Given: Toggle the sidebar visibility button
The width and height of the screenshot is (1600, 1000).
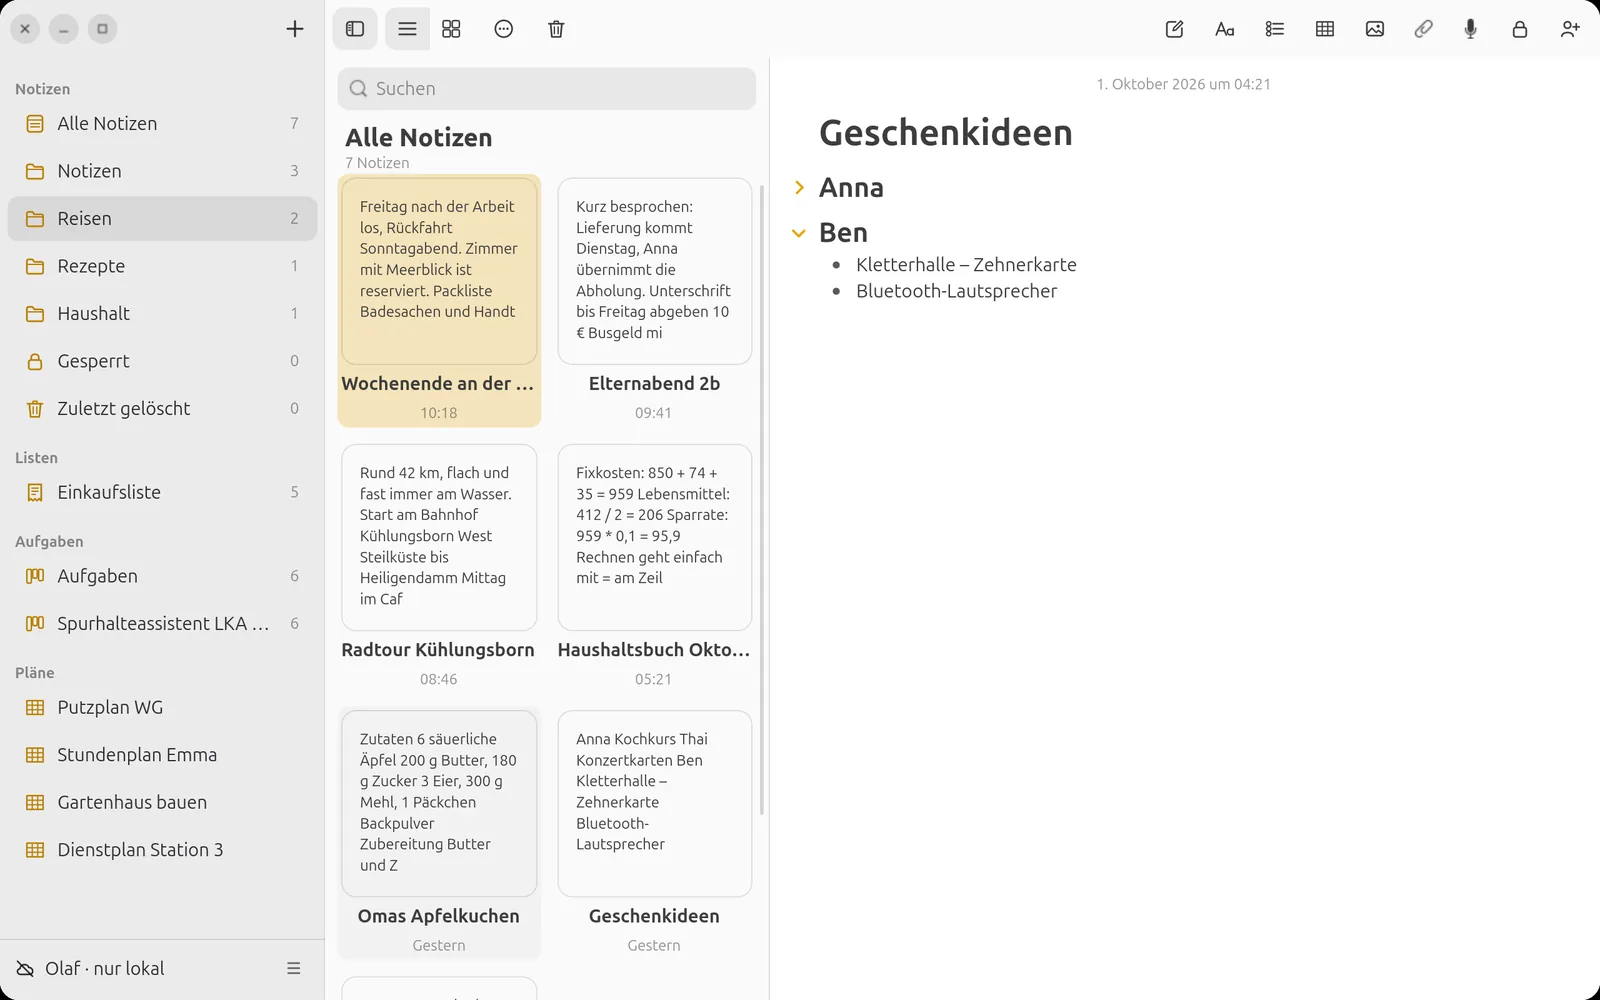Looking at the screenshot, I should [355, 29].
